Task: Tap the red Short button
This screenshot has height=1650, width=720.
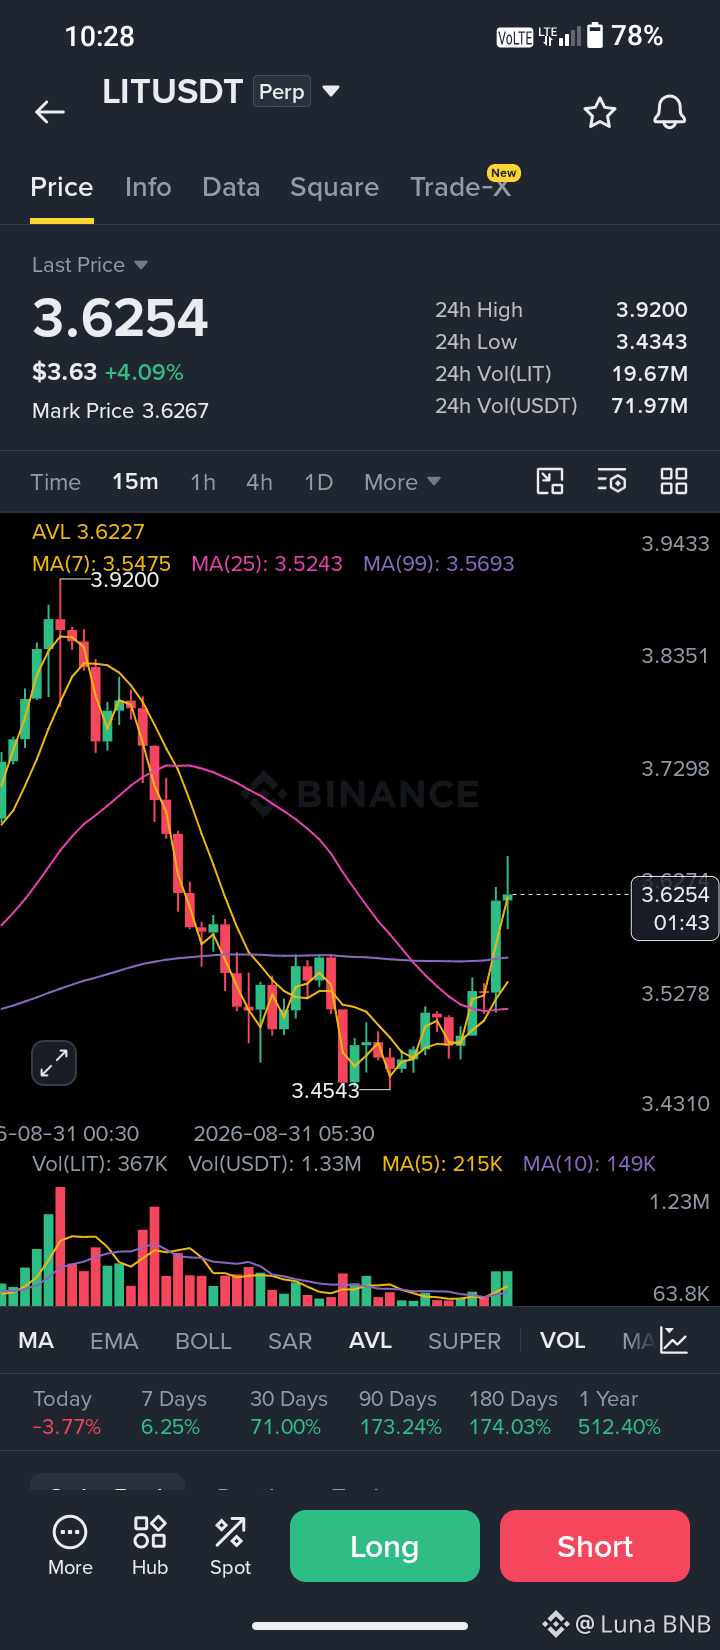Action: click(595, 1546)
